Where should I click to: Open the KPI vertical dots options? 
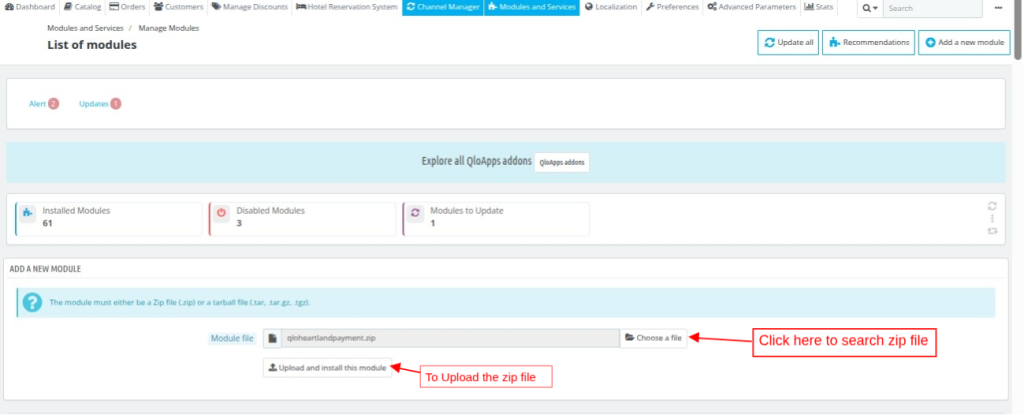[x=992, y=218]
